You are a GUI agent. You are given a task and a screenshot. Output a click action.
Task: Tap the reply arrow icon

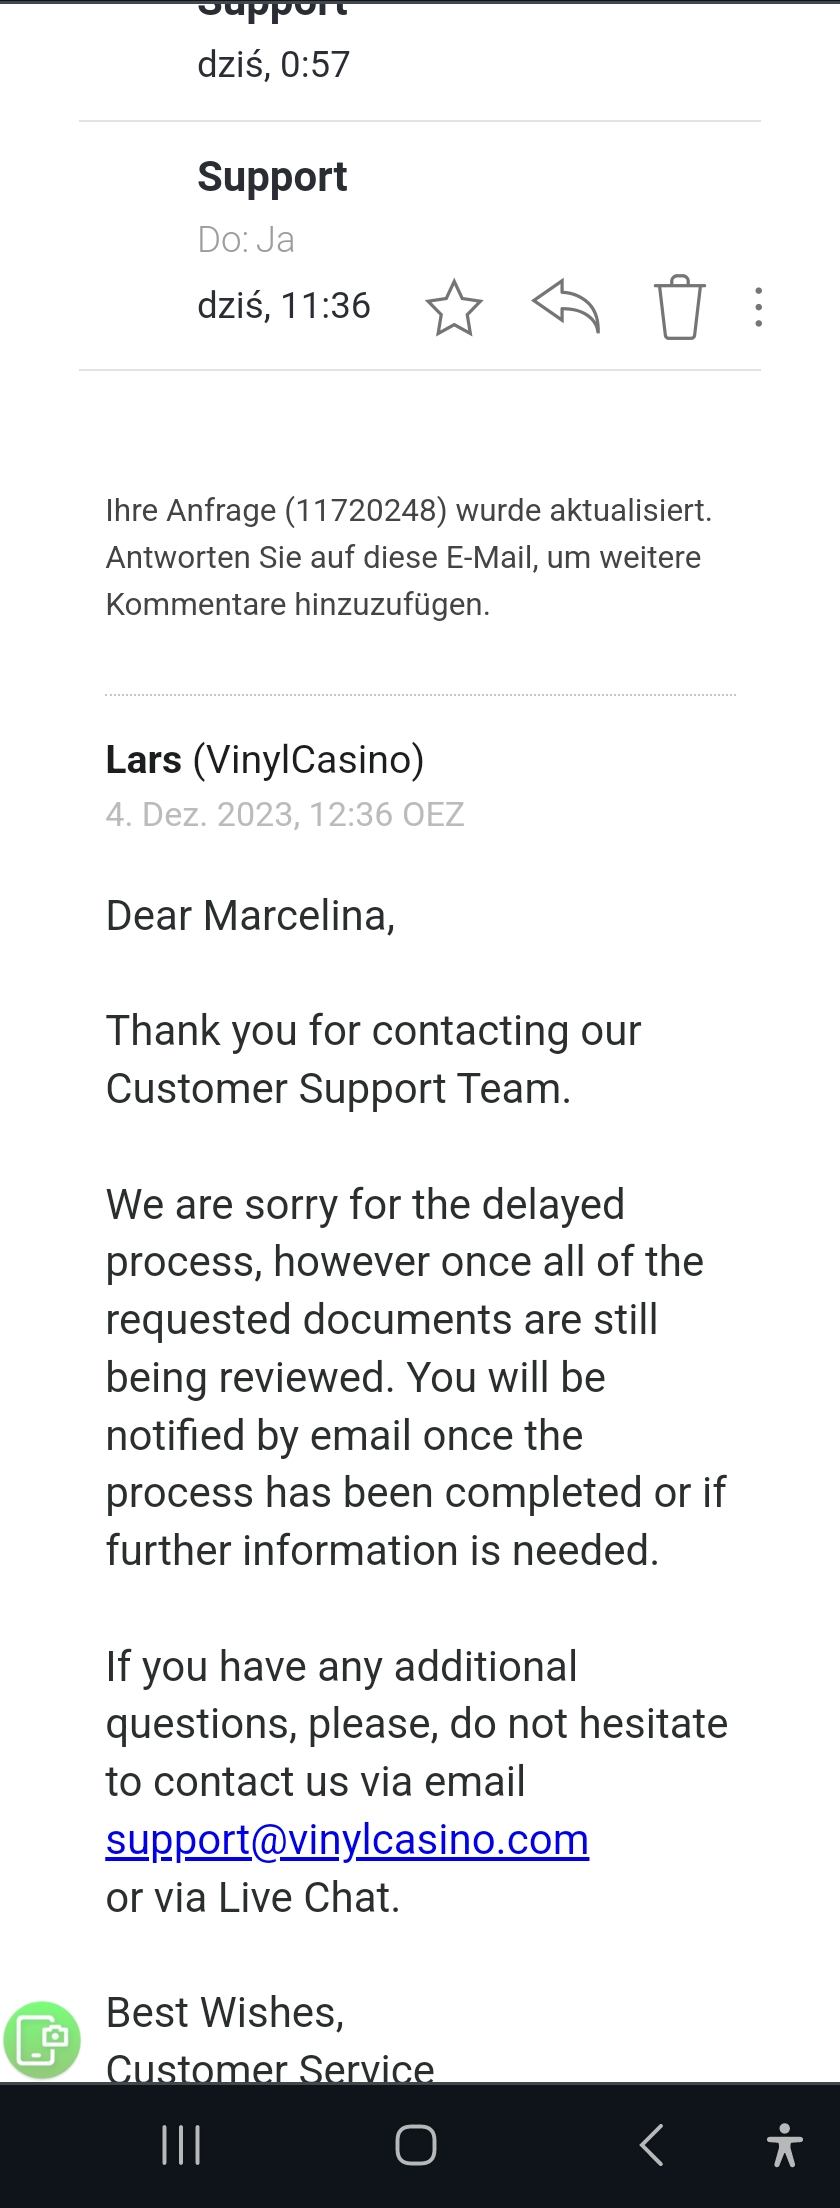click(566, 306)
